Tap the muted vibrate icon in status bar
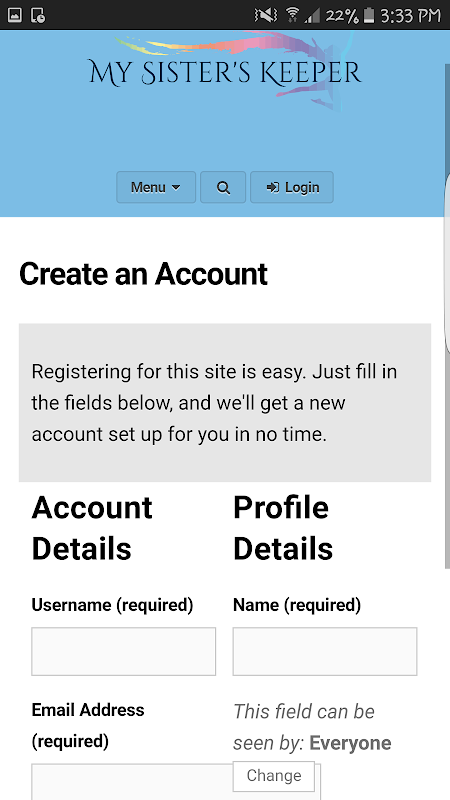Image resolution: width=450 pixels, height=800 pixels. pos(266,15)
